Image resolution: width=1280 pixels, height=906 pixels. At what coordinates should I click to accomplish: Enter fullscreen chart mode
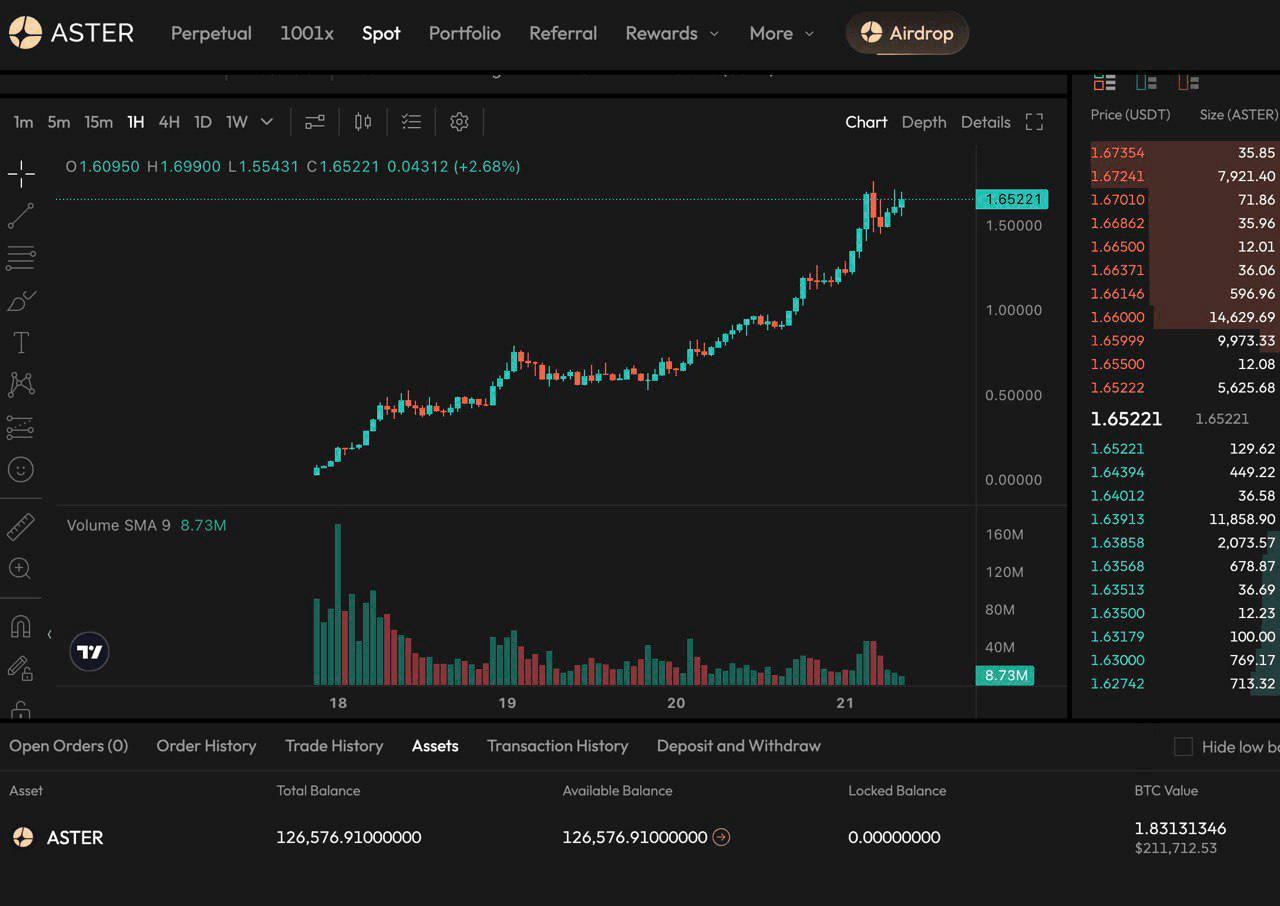1035,122
